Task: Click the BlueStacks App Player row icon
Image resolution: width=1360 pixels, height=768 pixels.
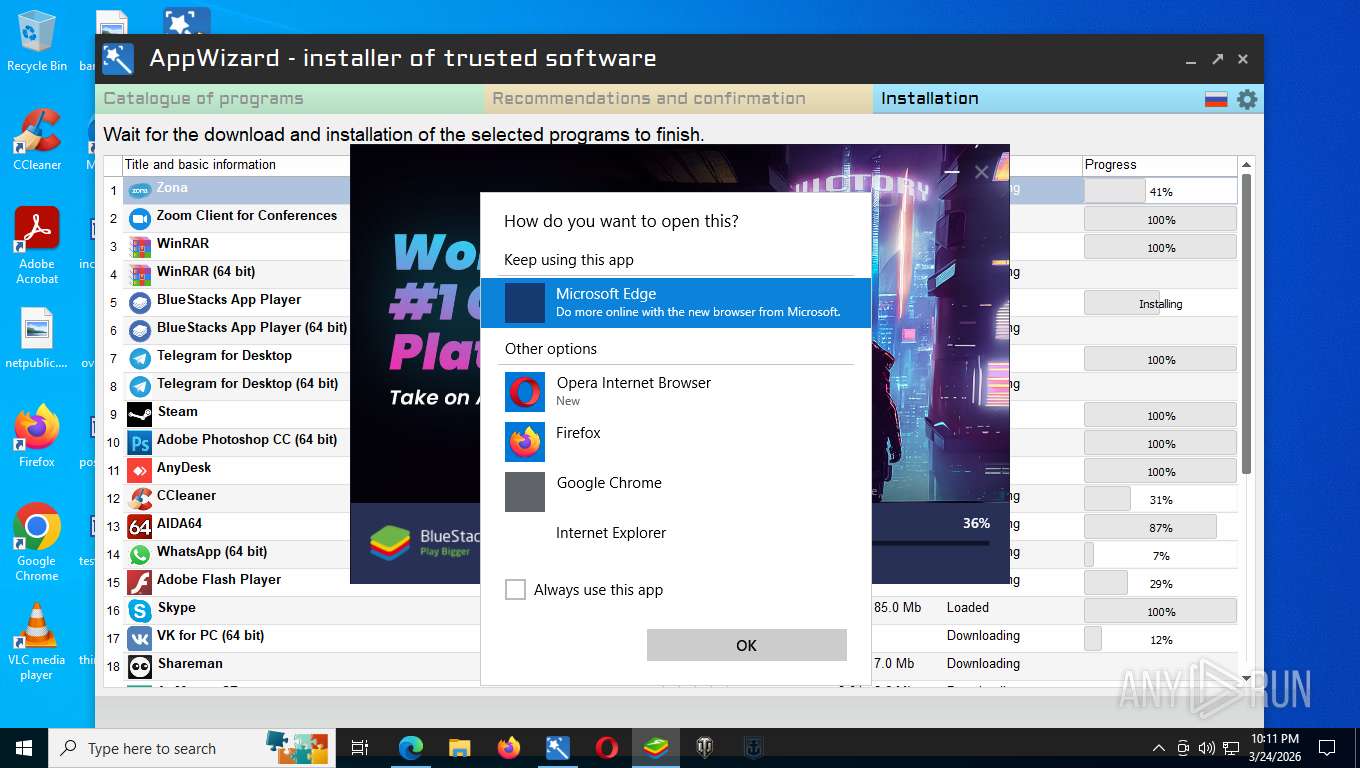Action: [x=140, y=302]
